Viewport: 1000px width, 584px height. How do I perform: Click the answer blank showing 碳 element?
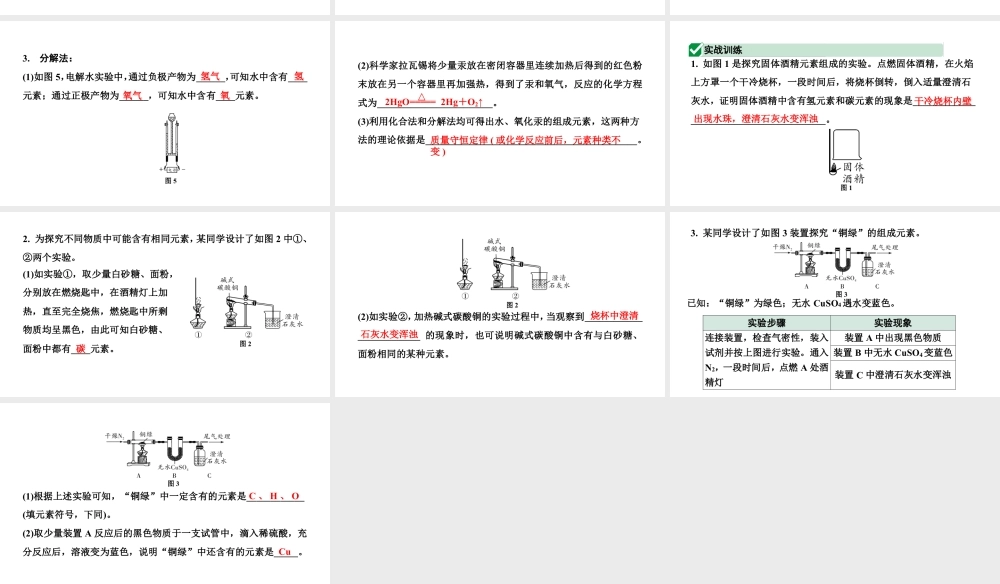pyautogui.click(x=81, y=349)
